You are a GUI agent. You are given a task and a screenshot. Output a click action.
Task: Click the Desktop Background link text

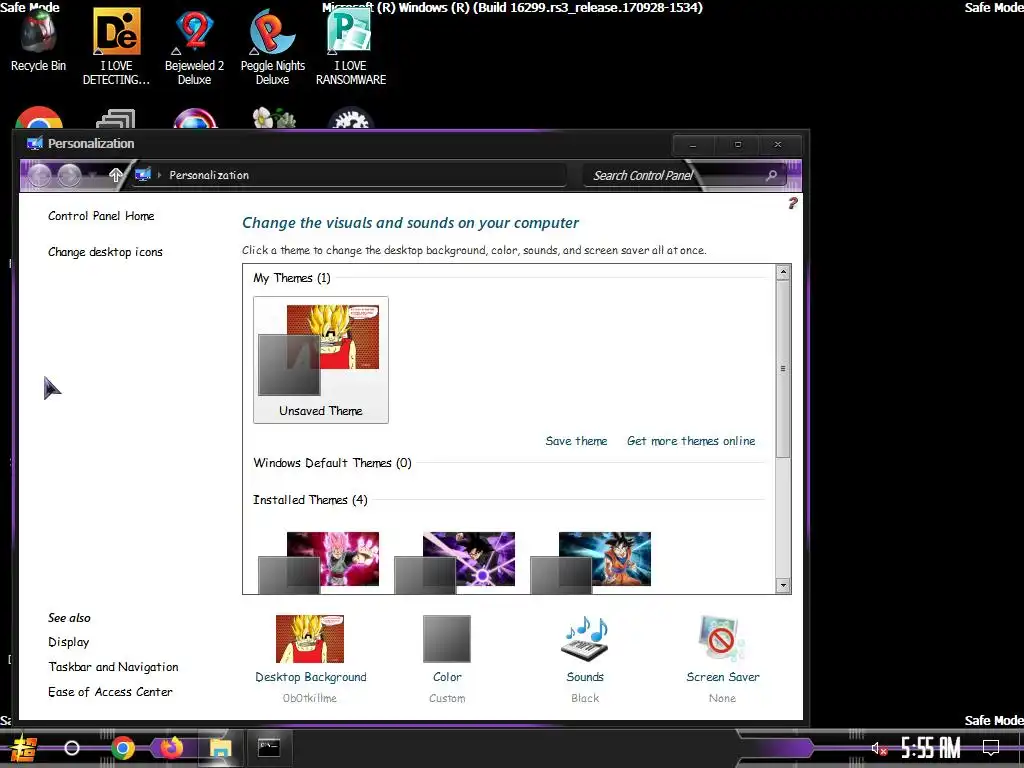[x=311, y=677]
